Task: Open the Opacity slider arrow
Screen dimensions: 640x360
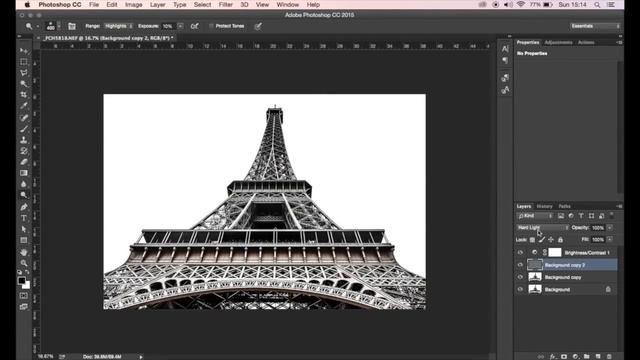Action: (610, 228)
